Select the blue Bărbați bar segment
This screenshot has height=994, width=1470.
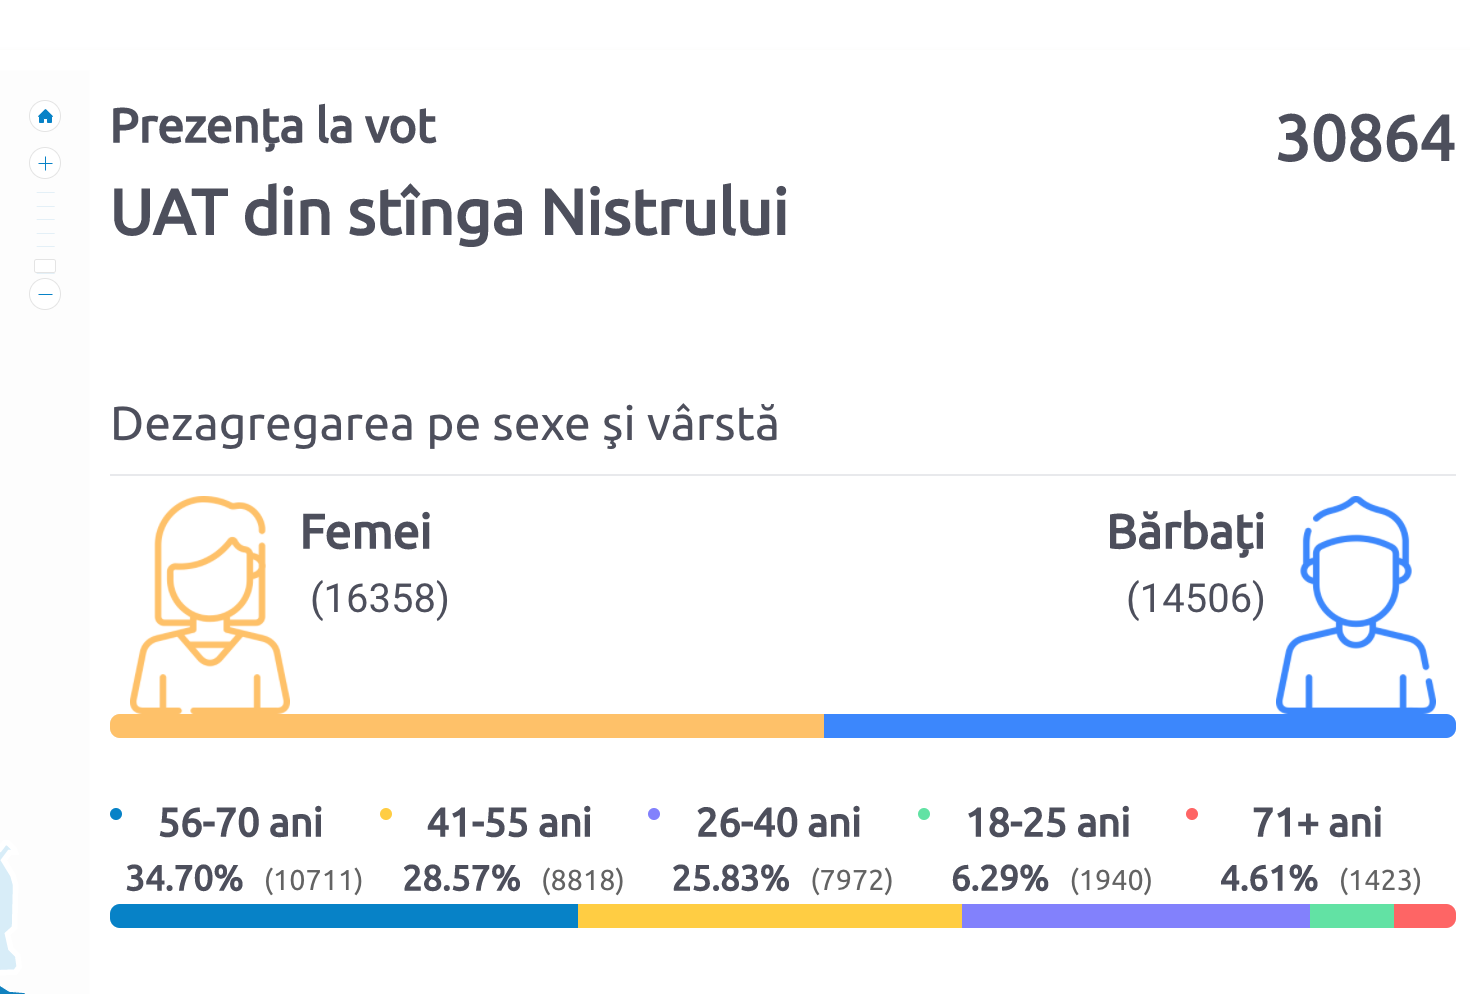(x=1139, y=726)
